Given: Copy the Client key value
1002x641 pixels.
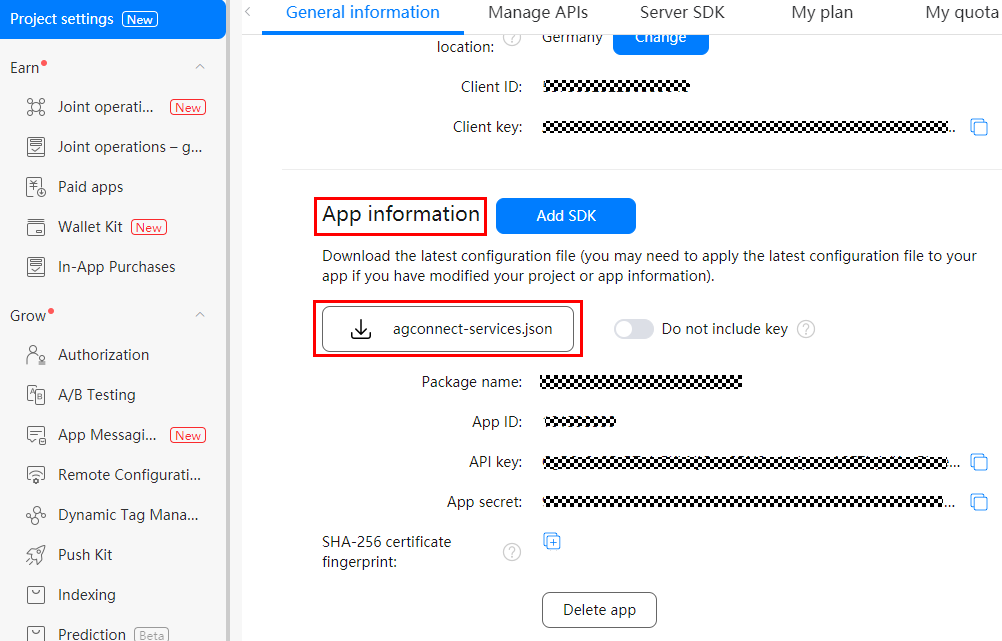Looking at the screenshot, I should pos(979,127).
